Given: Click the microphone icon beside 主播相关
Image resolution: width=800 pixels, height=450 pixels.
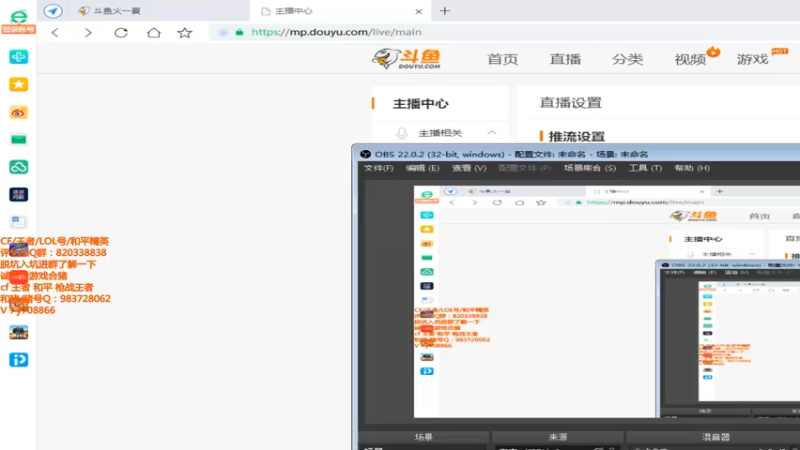Looking at the screenshot, I should [x=402, y=133].
